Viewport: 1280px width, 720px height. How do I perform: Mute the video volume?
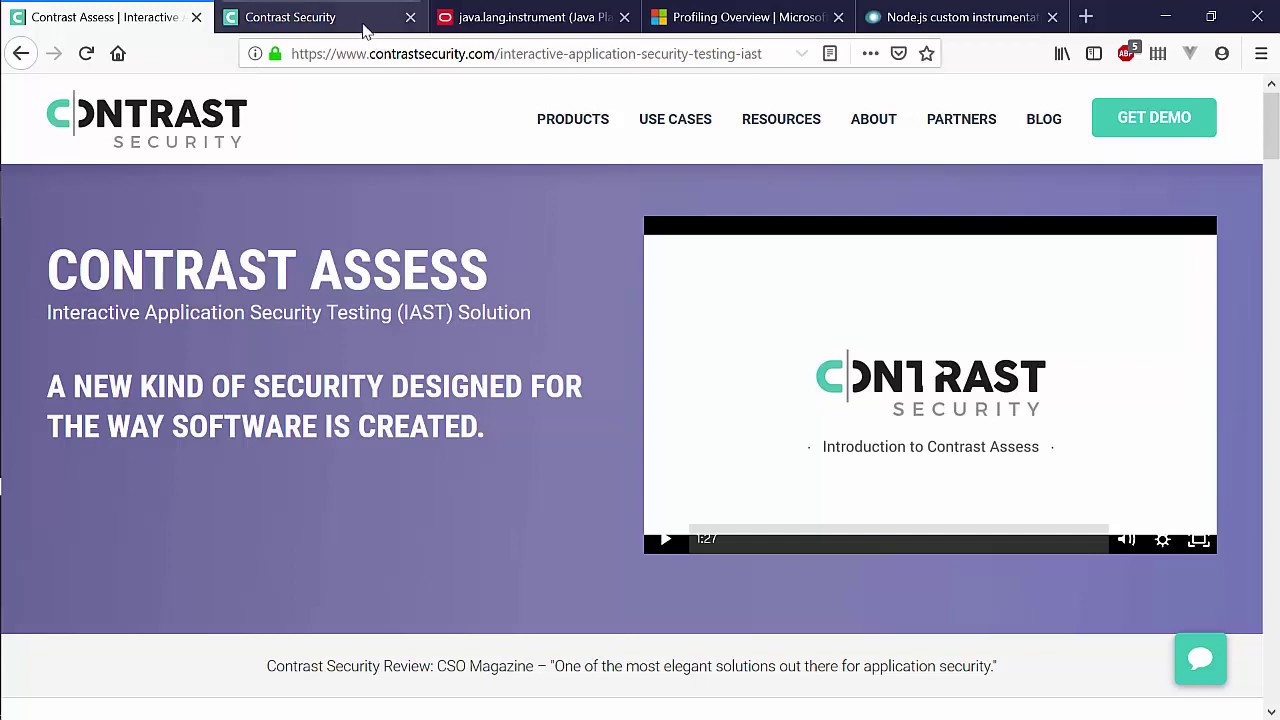click(1126, 540)
